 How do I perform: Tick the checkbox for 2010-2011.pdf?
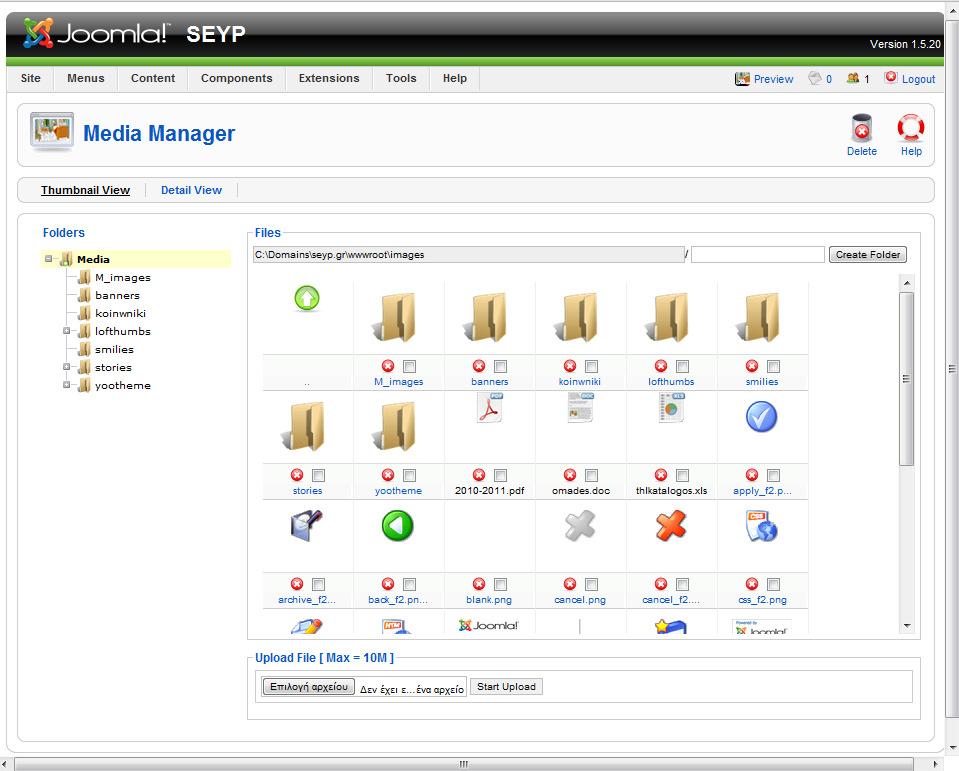pyautogui.click(x=500, y=475)
